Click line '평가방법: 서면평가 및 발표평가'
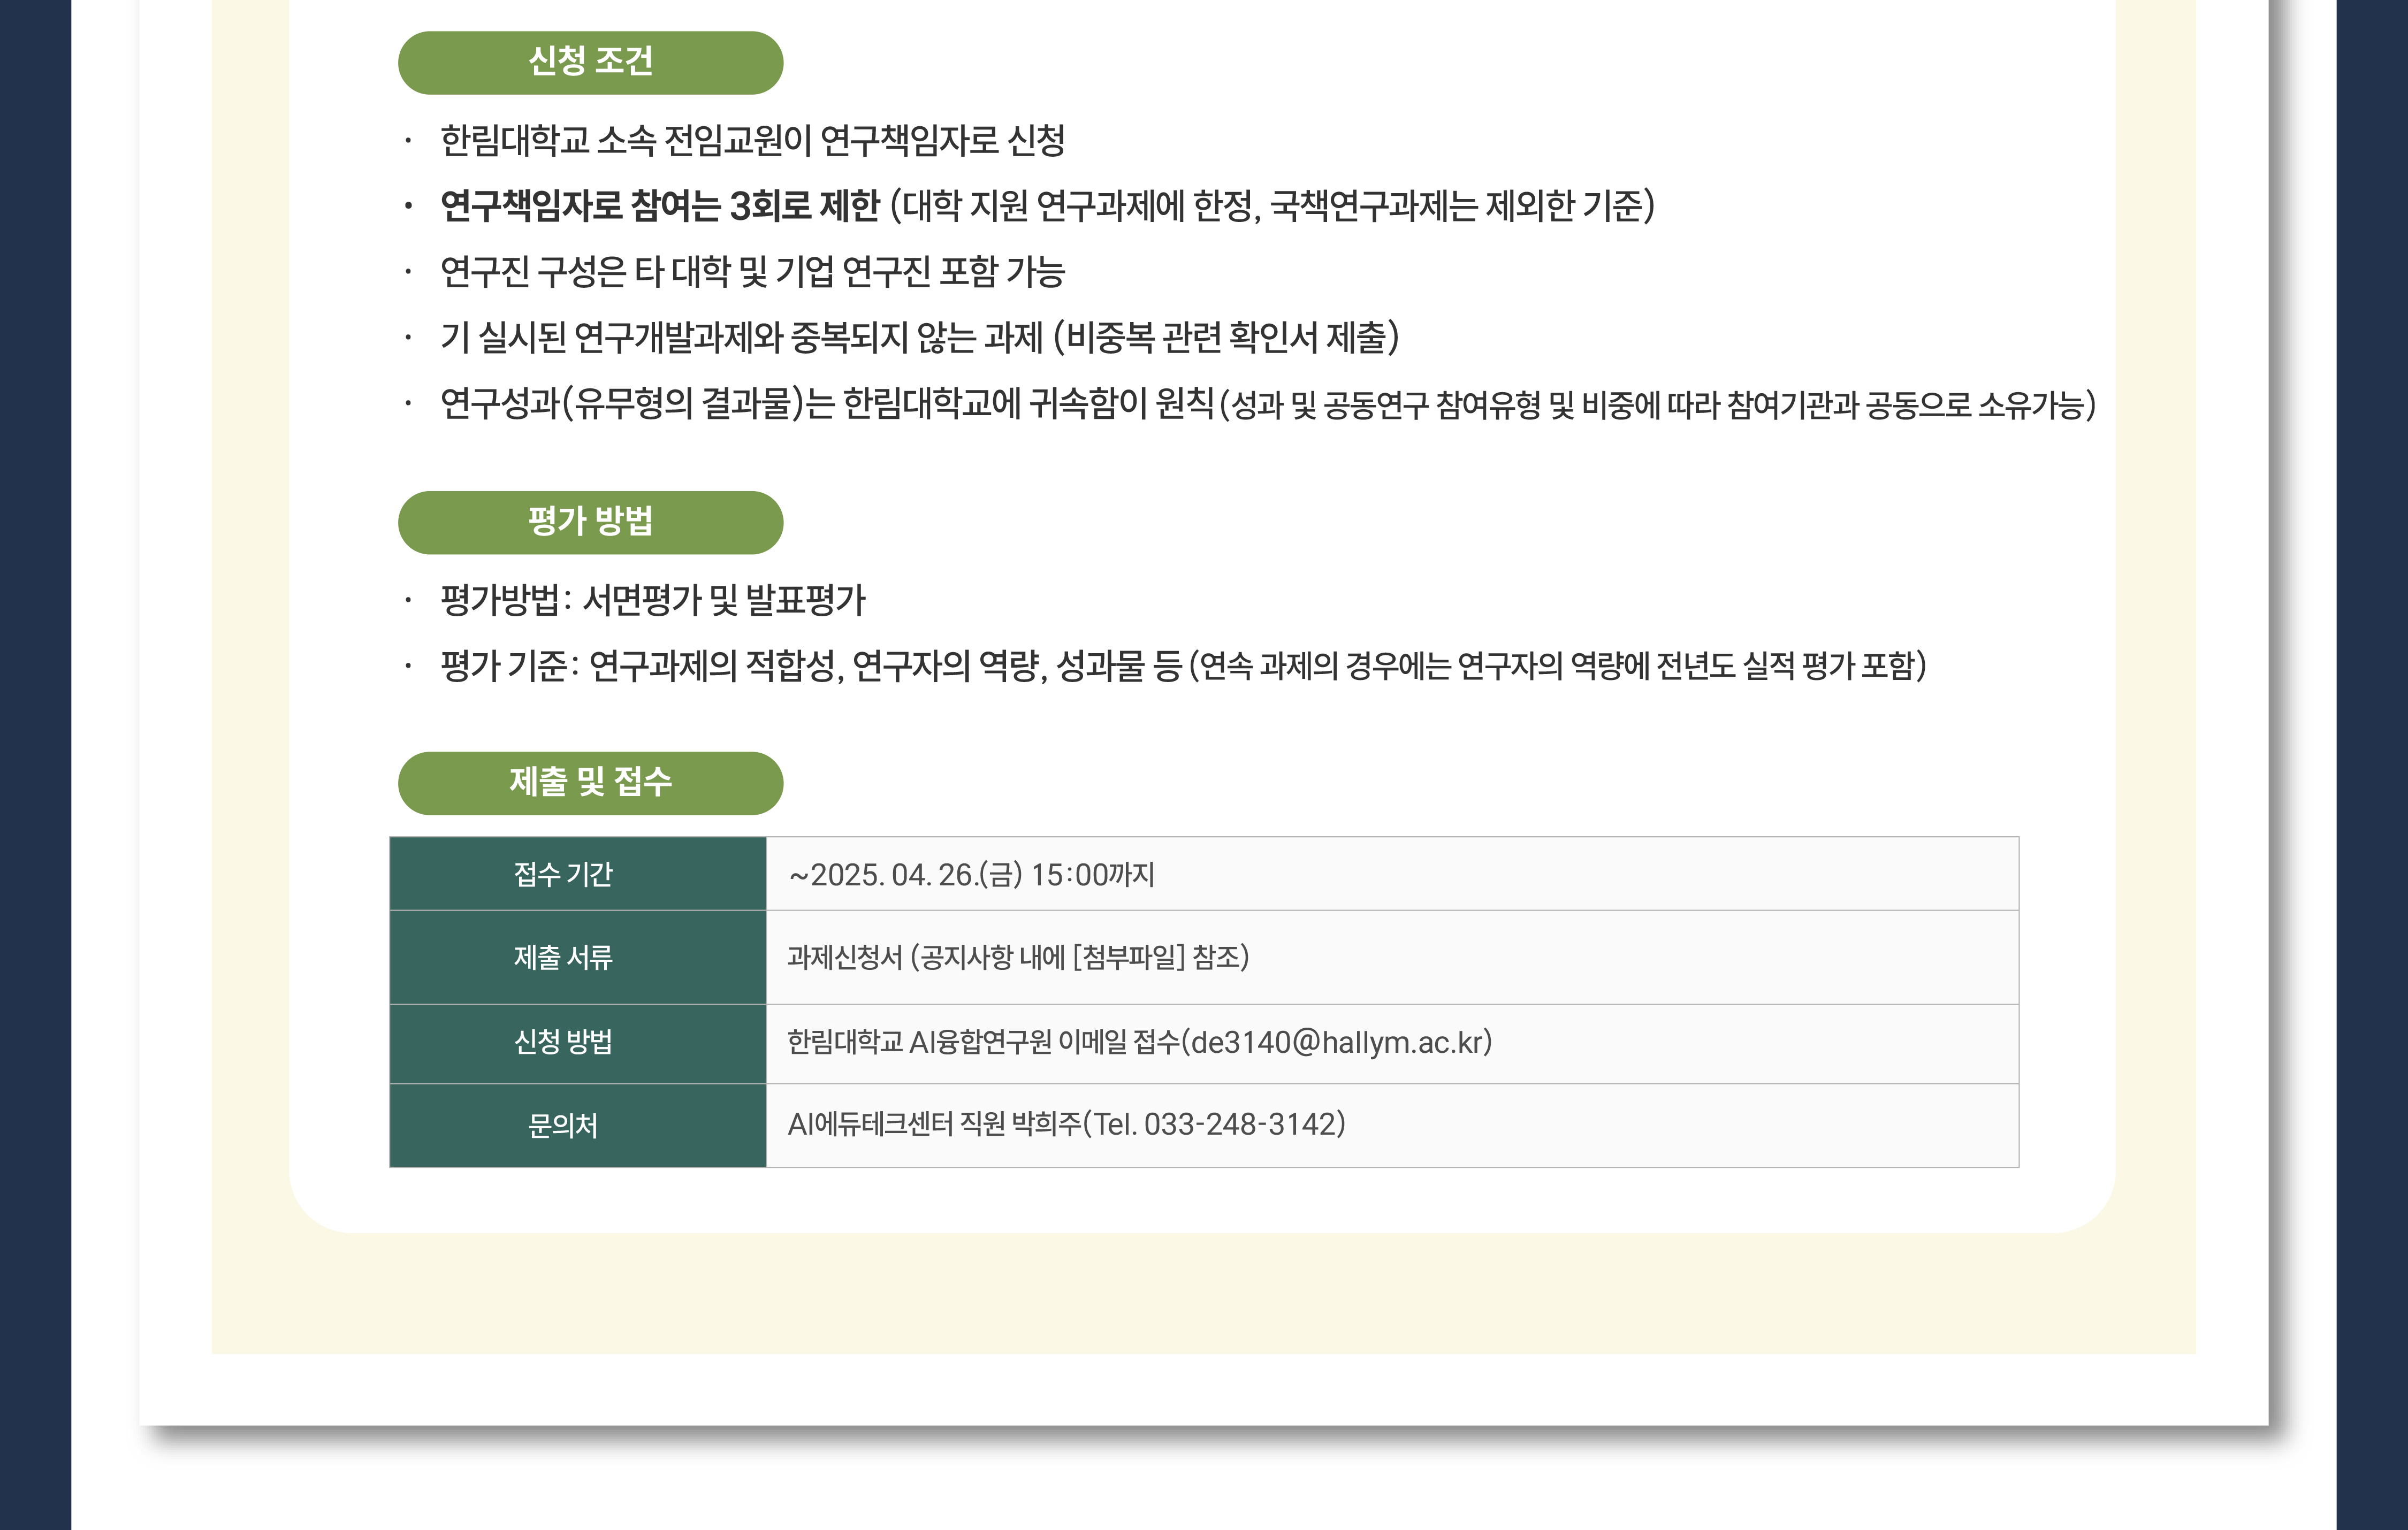2408x1530 pixels. [x=652, y=600]
